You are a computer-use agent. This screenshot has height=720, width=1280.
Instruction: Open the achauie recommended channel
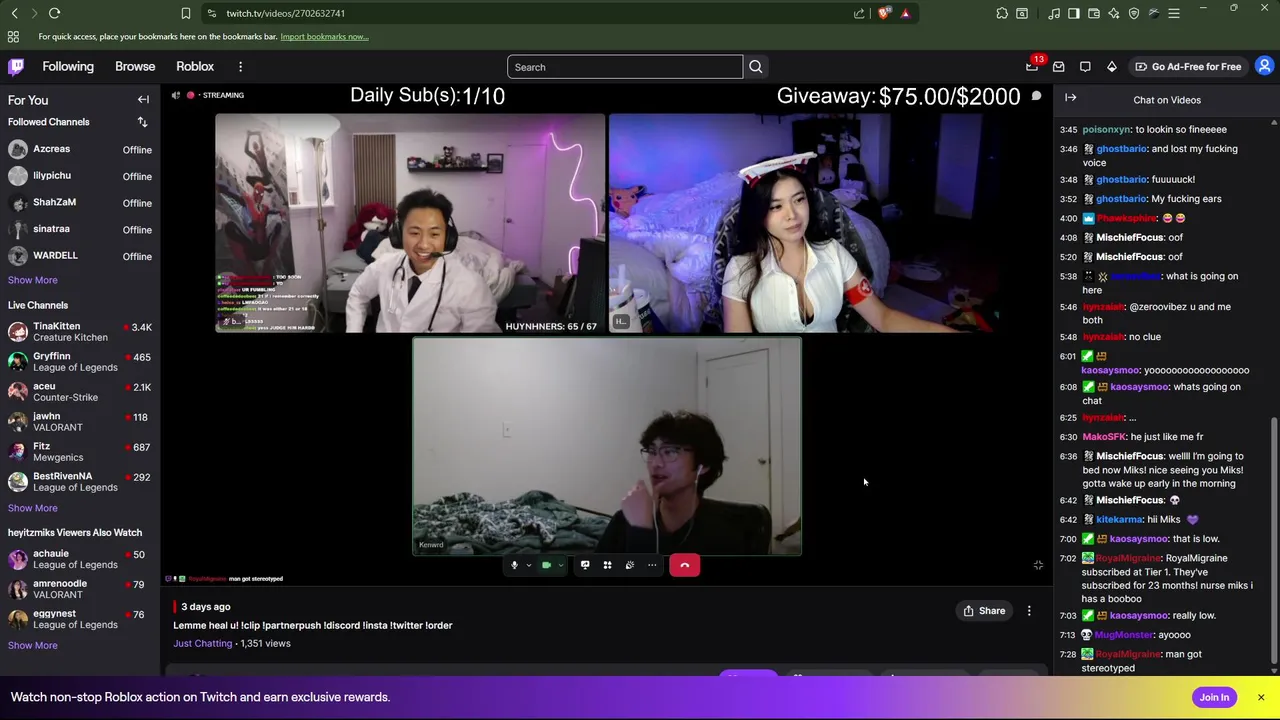80,558
